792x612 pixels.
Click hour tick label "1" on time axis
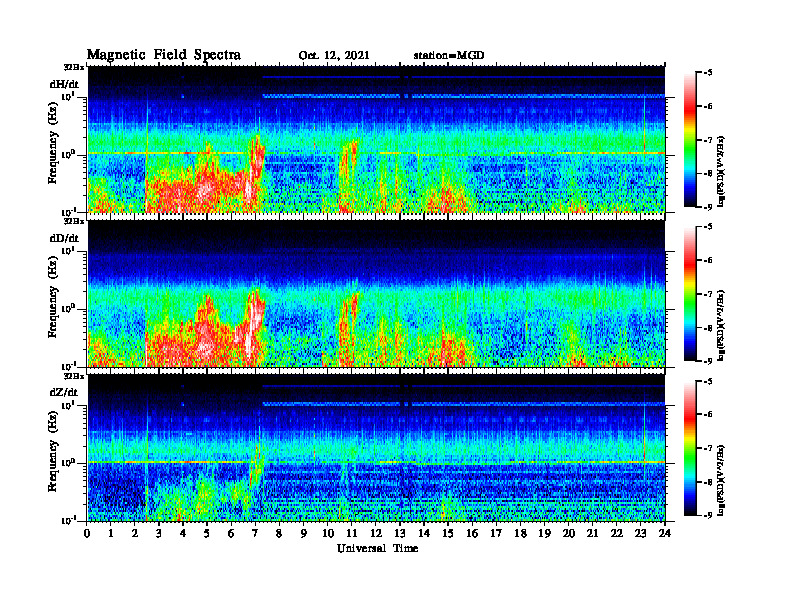[111, 534]
